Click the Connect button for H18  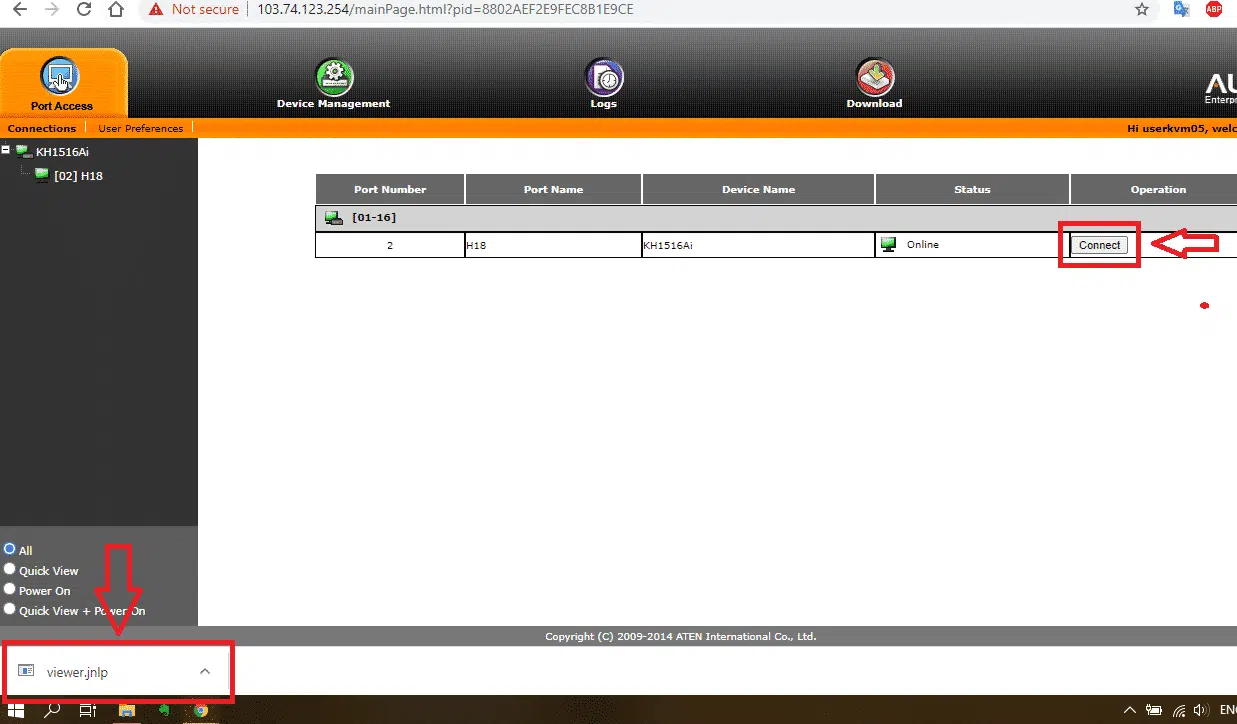pyautogui.click(x=1099, y=245)
